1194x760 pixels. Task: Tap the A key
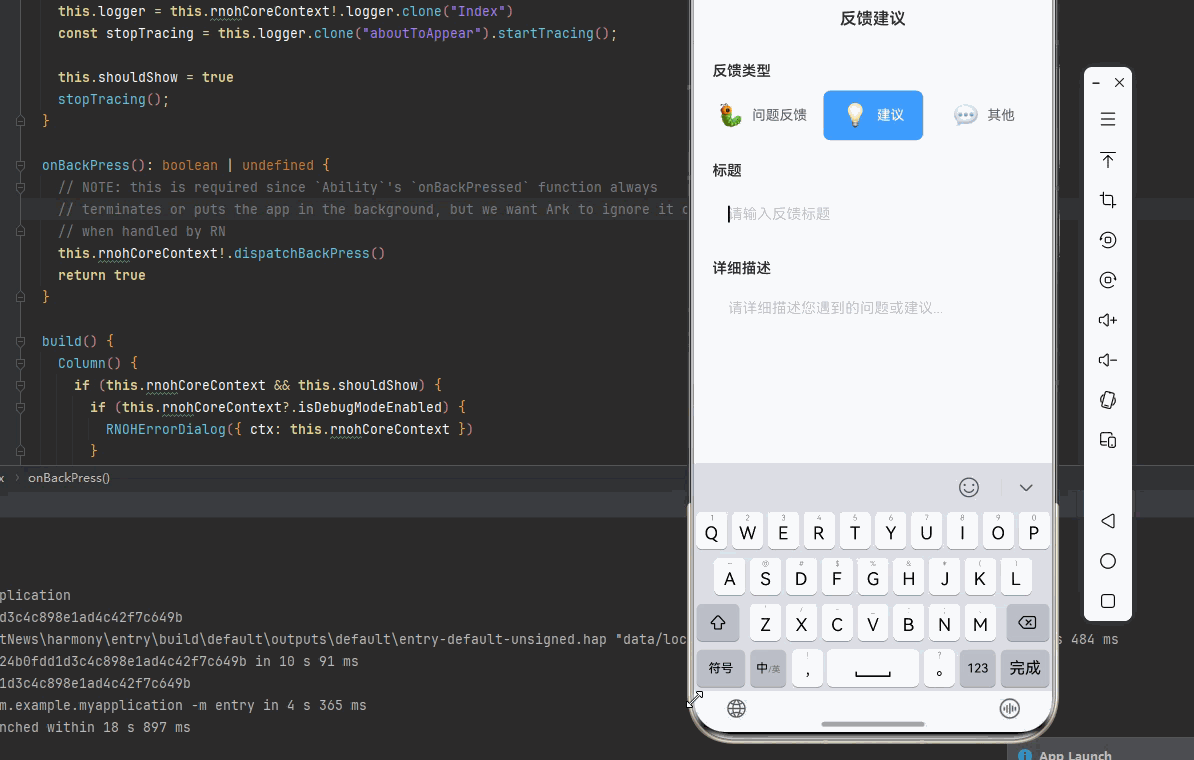click(729, 577)
